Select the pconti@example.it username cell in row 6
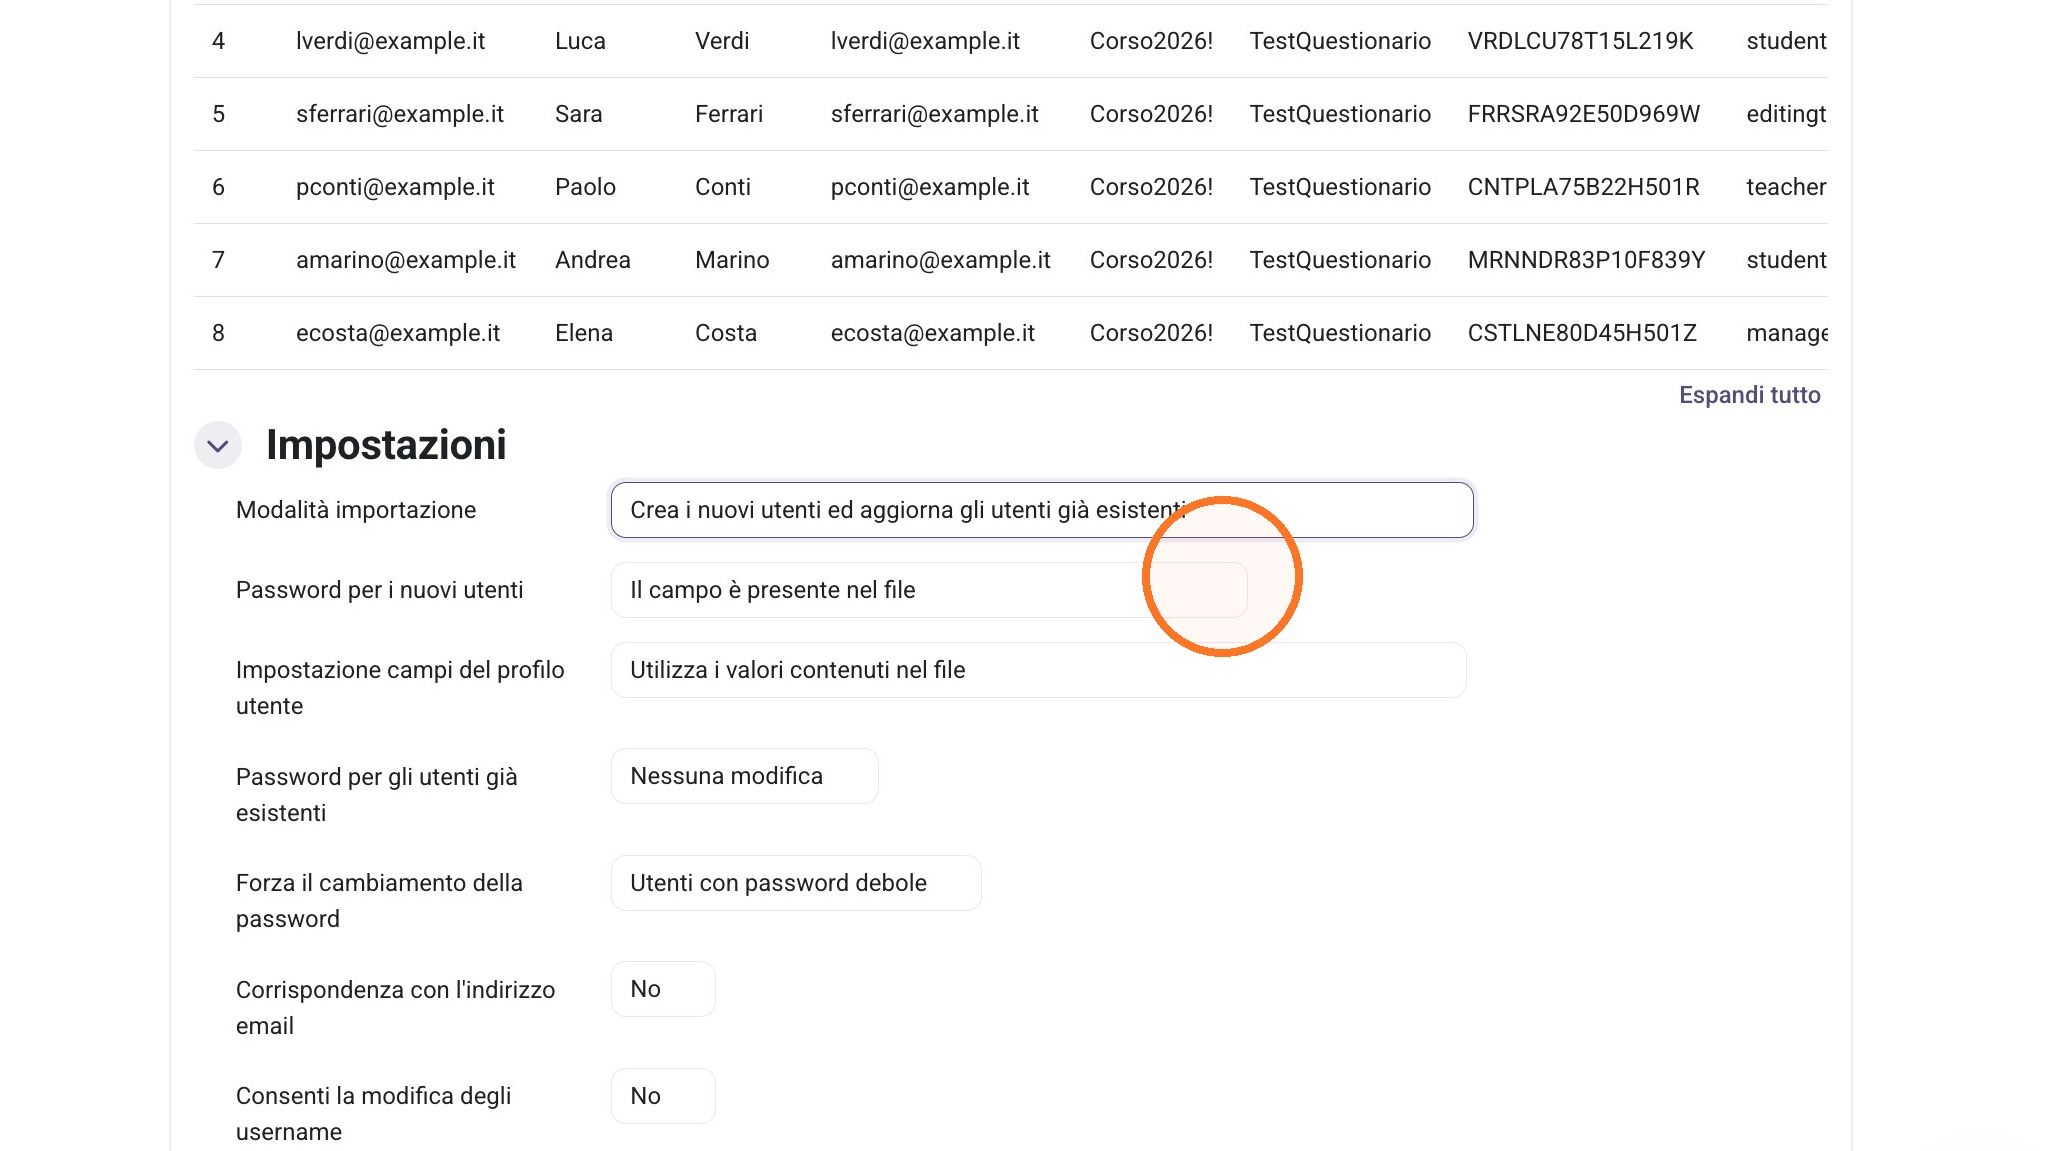Viewport: 2065px width, 1151px height. [x=395, y=187]
